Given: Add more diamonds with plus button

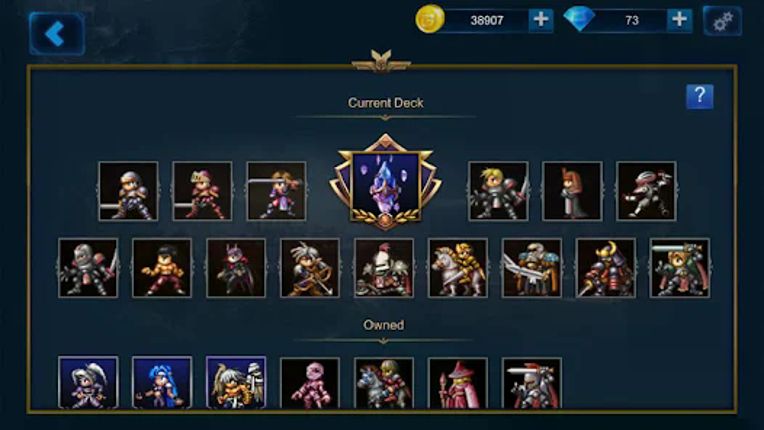Looking at the screenshot, I should point(679,20).
